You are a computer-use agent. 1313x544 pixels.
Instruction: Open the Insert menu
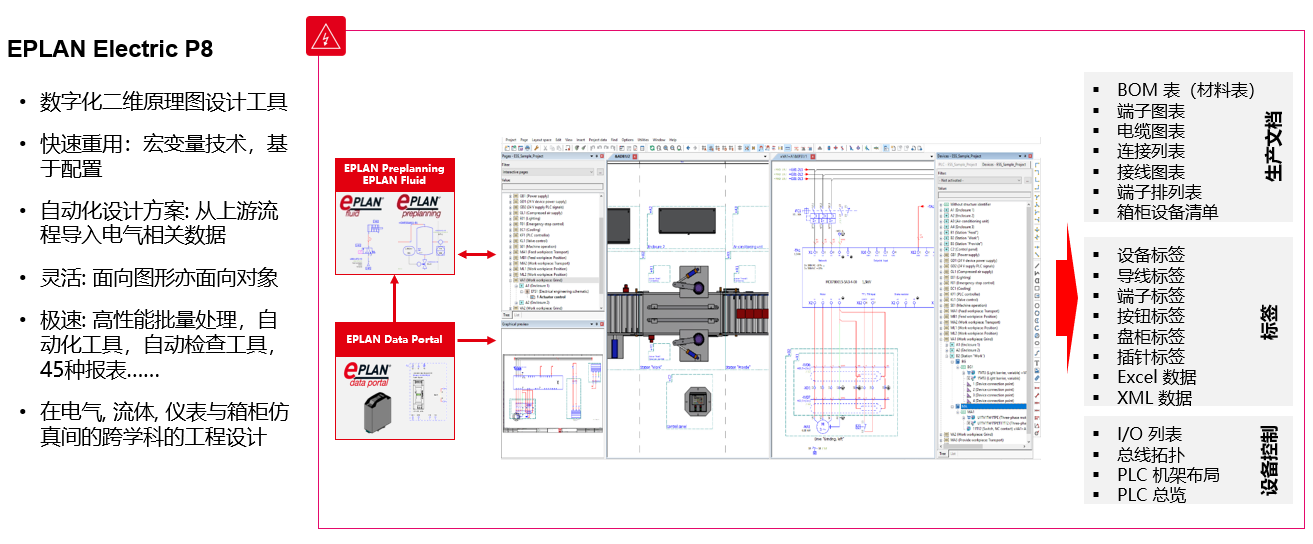[x=581, y=140]
